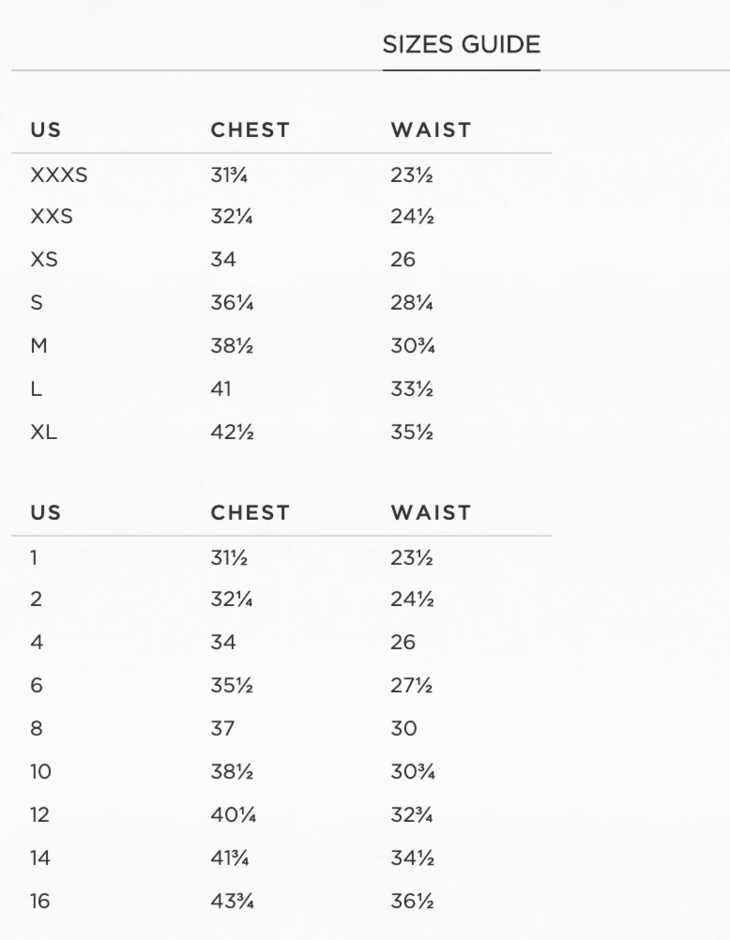Click chest value 31½ for size 1

coord(229,558)
